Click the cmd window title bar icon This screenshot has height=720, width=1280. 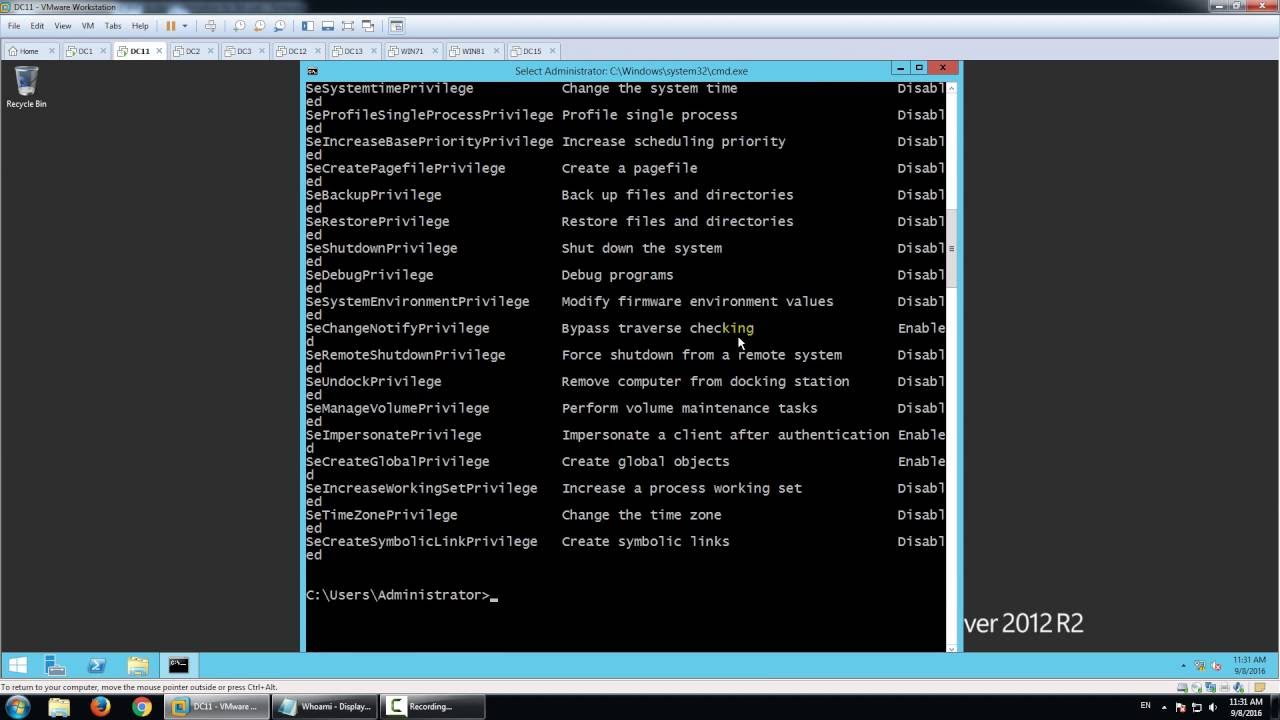[x=313, y=70]
